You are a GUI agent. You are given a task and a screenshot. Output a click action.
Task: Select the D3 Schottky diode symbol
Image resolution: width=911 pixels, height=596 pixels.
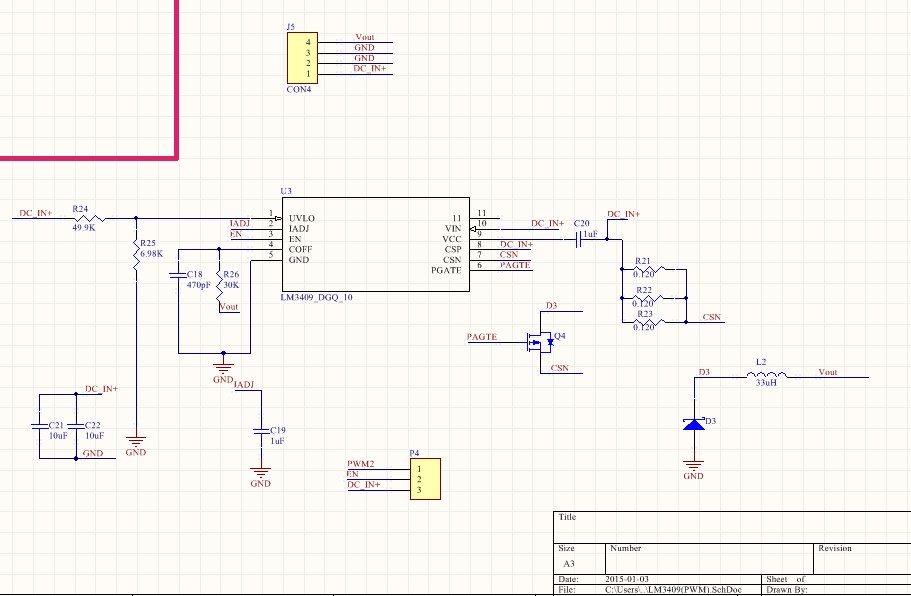click(x=694, y=424)
